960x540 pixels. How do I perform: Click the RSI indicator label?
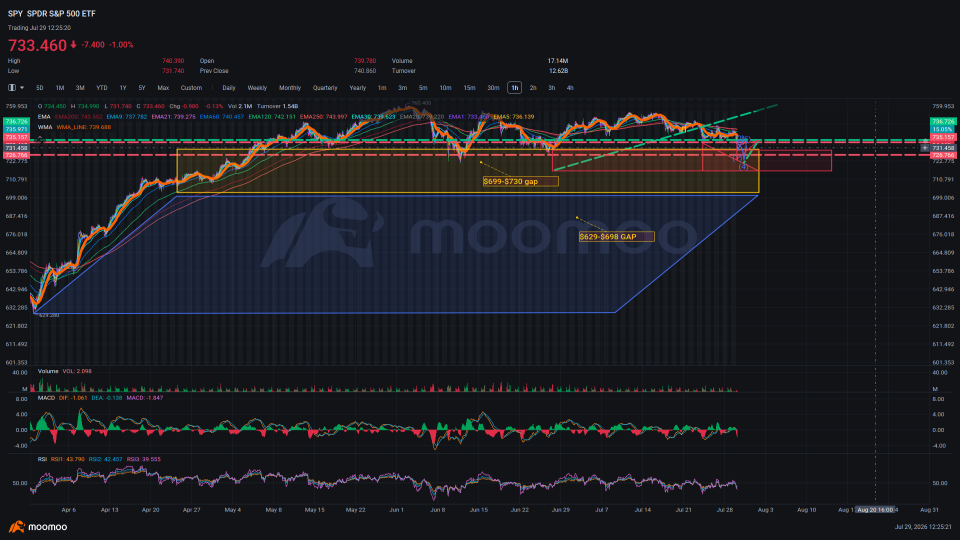click(42, 459)
